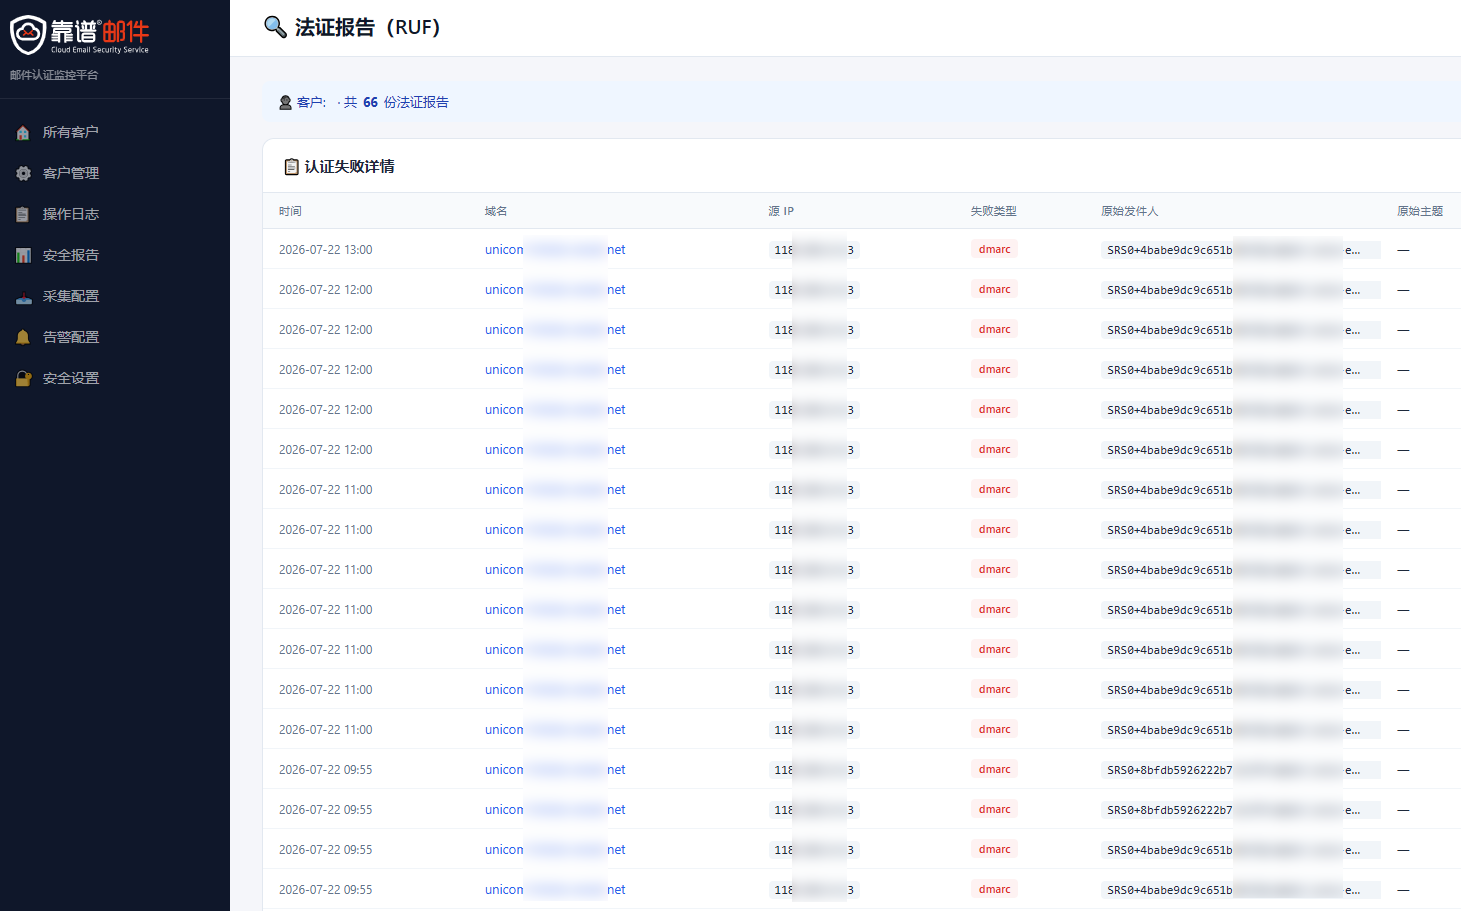The image size is (1461, 911).
Task: Click the 安全报告 chart icon
Action: pos(23,256)
